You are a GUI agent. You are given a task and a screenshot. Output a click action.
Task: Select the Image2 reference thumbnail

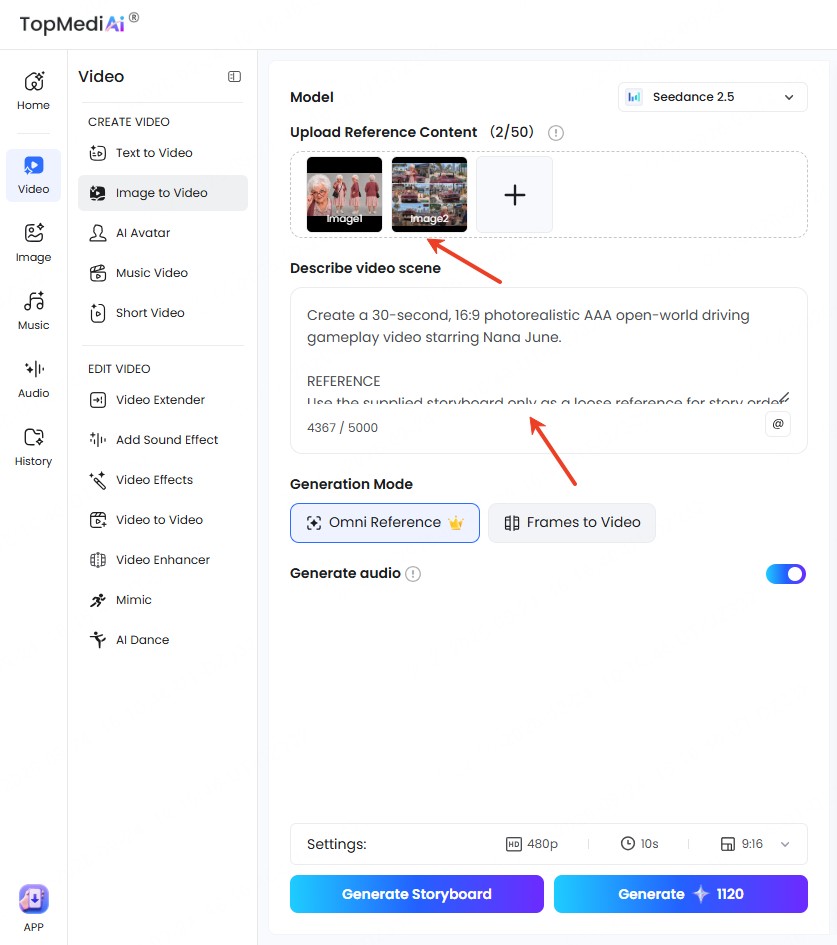[x=429, y=195]
